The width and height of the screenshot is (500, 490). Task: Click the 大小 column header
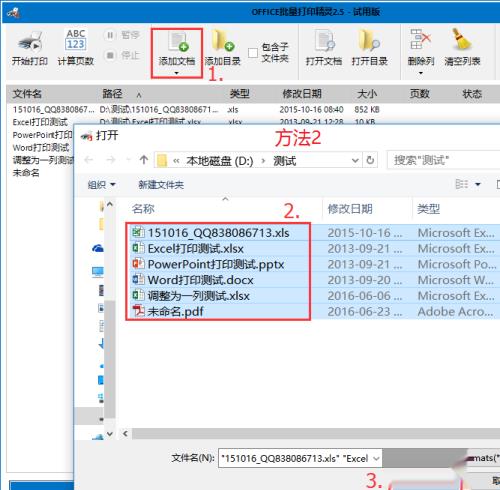click(367, 94)
